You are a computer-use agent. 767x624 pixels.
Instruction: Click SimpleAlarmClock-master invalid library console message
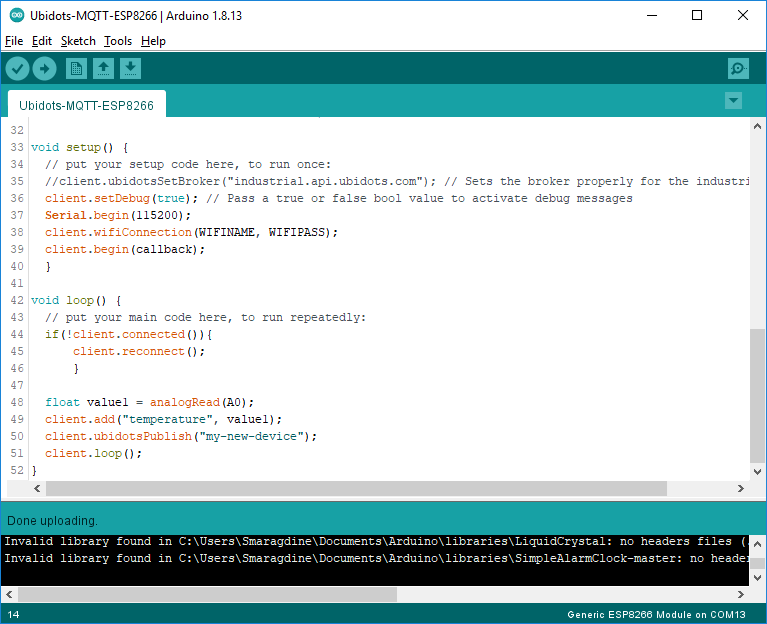pyautogui.click(x=376, y=558)
